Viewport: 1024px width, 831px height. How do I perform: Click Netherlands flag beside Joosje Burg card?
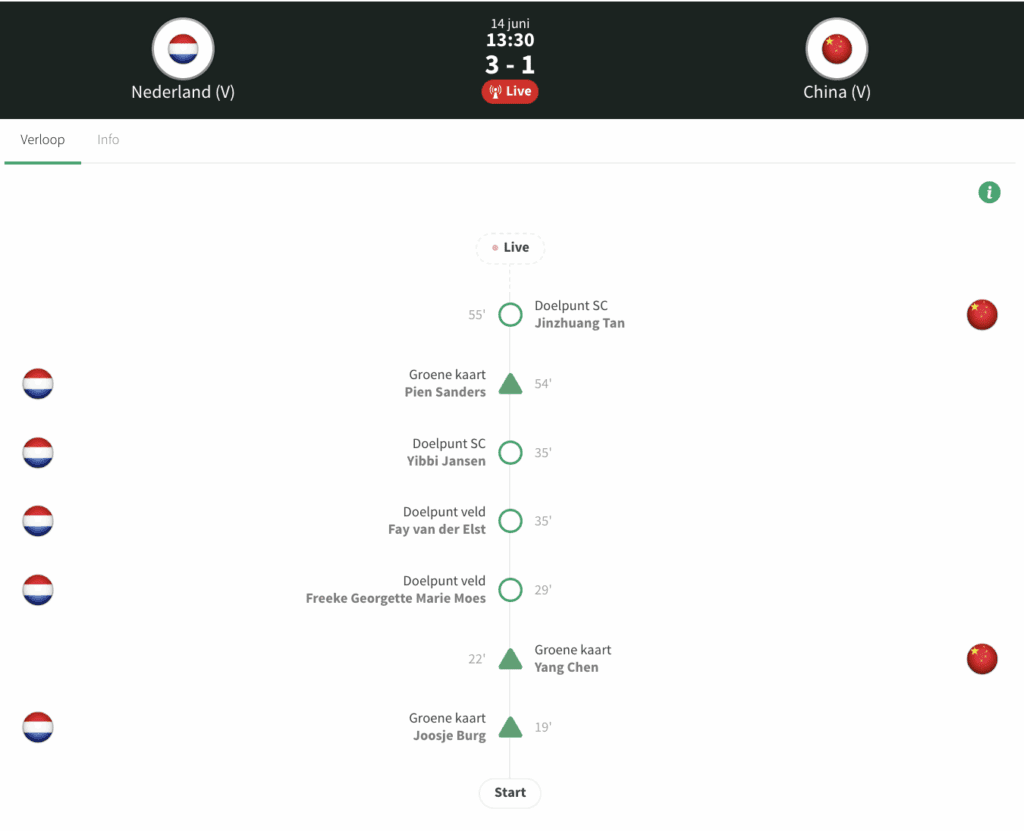(38, 728)
